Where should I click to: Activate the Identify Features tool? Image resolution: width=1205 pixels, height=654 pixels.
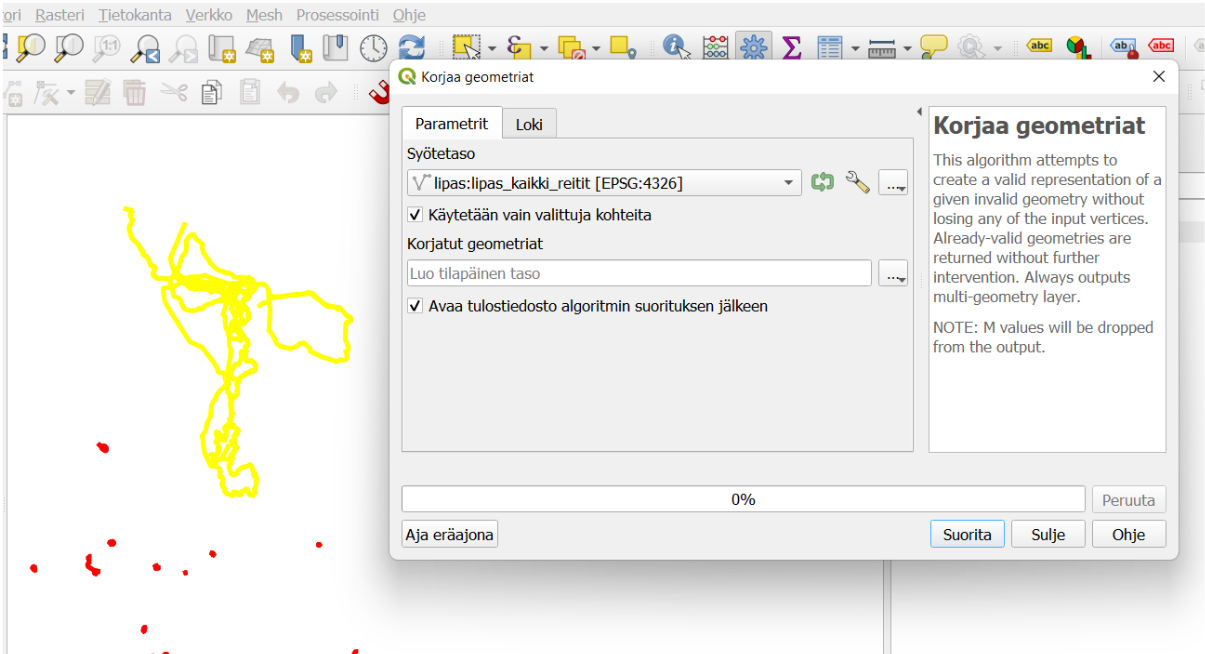[x=677, y=47]
